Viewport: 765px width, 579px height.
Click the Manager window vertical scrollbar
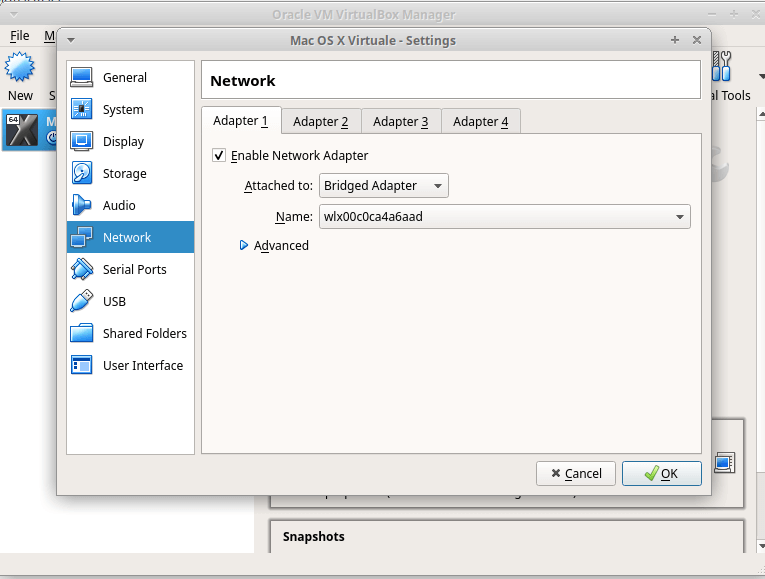click(x=761, y=329)
